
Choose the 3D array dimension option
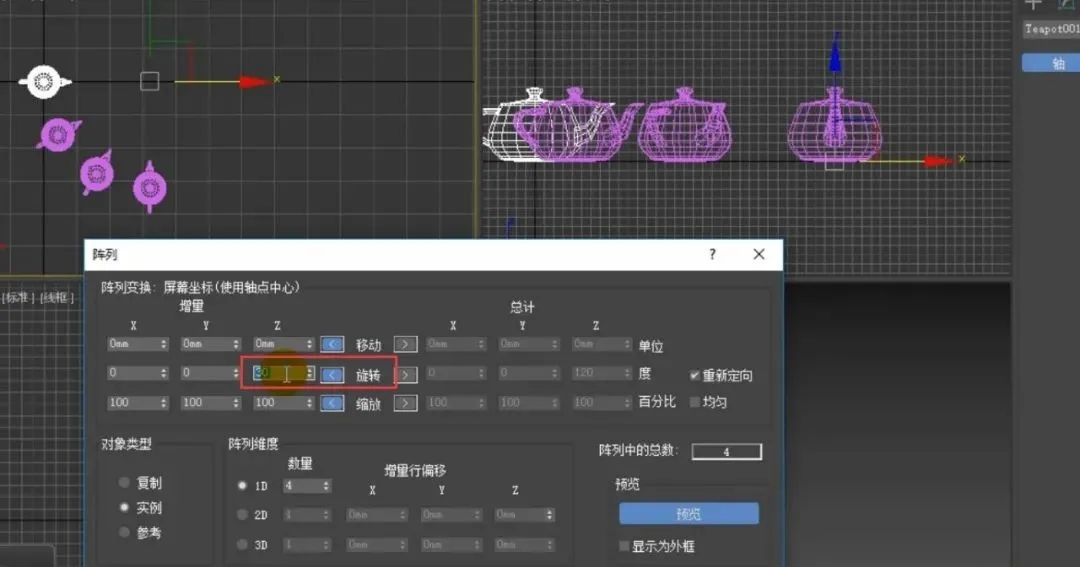point(242,544)
